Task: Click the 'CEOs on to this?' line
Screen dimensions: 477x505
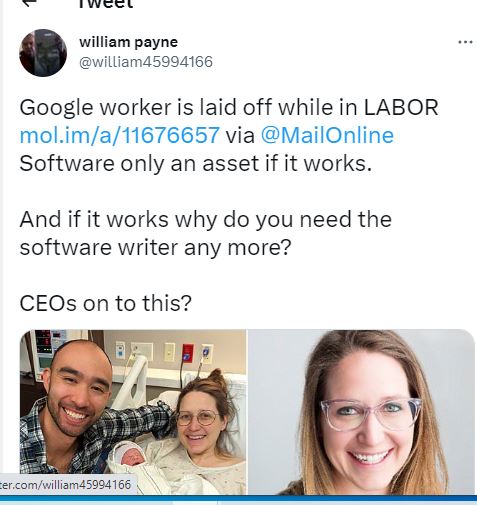Action: [106, 303]
